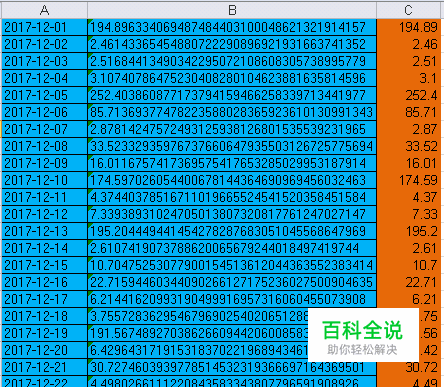Select the 2017-12-19 cell
Image resolution: width=444 pixels, height=387 pixels.
pyautogui.click(x=44, y=333)
